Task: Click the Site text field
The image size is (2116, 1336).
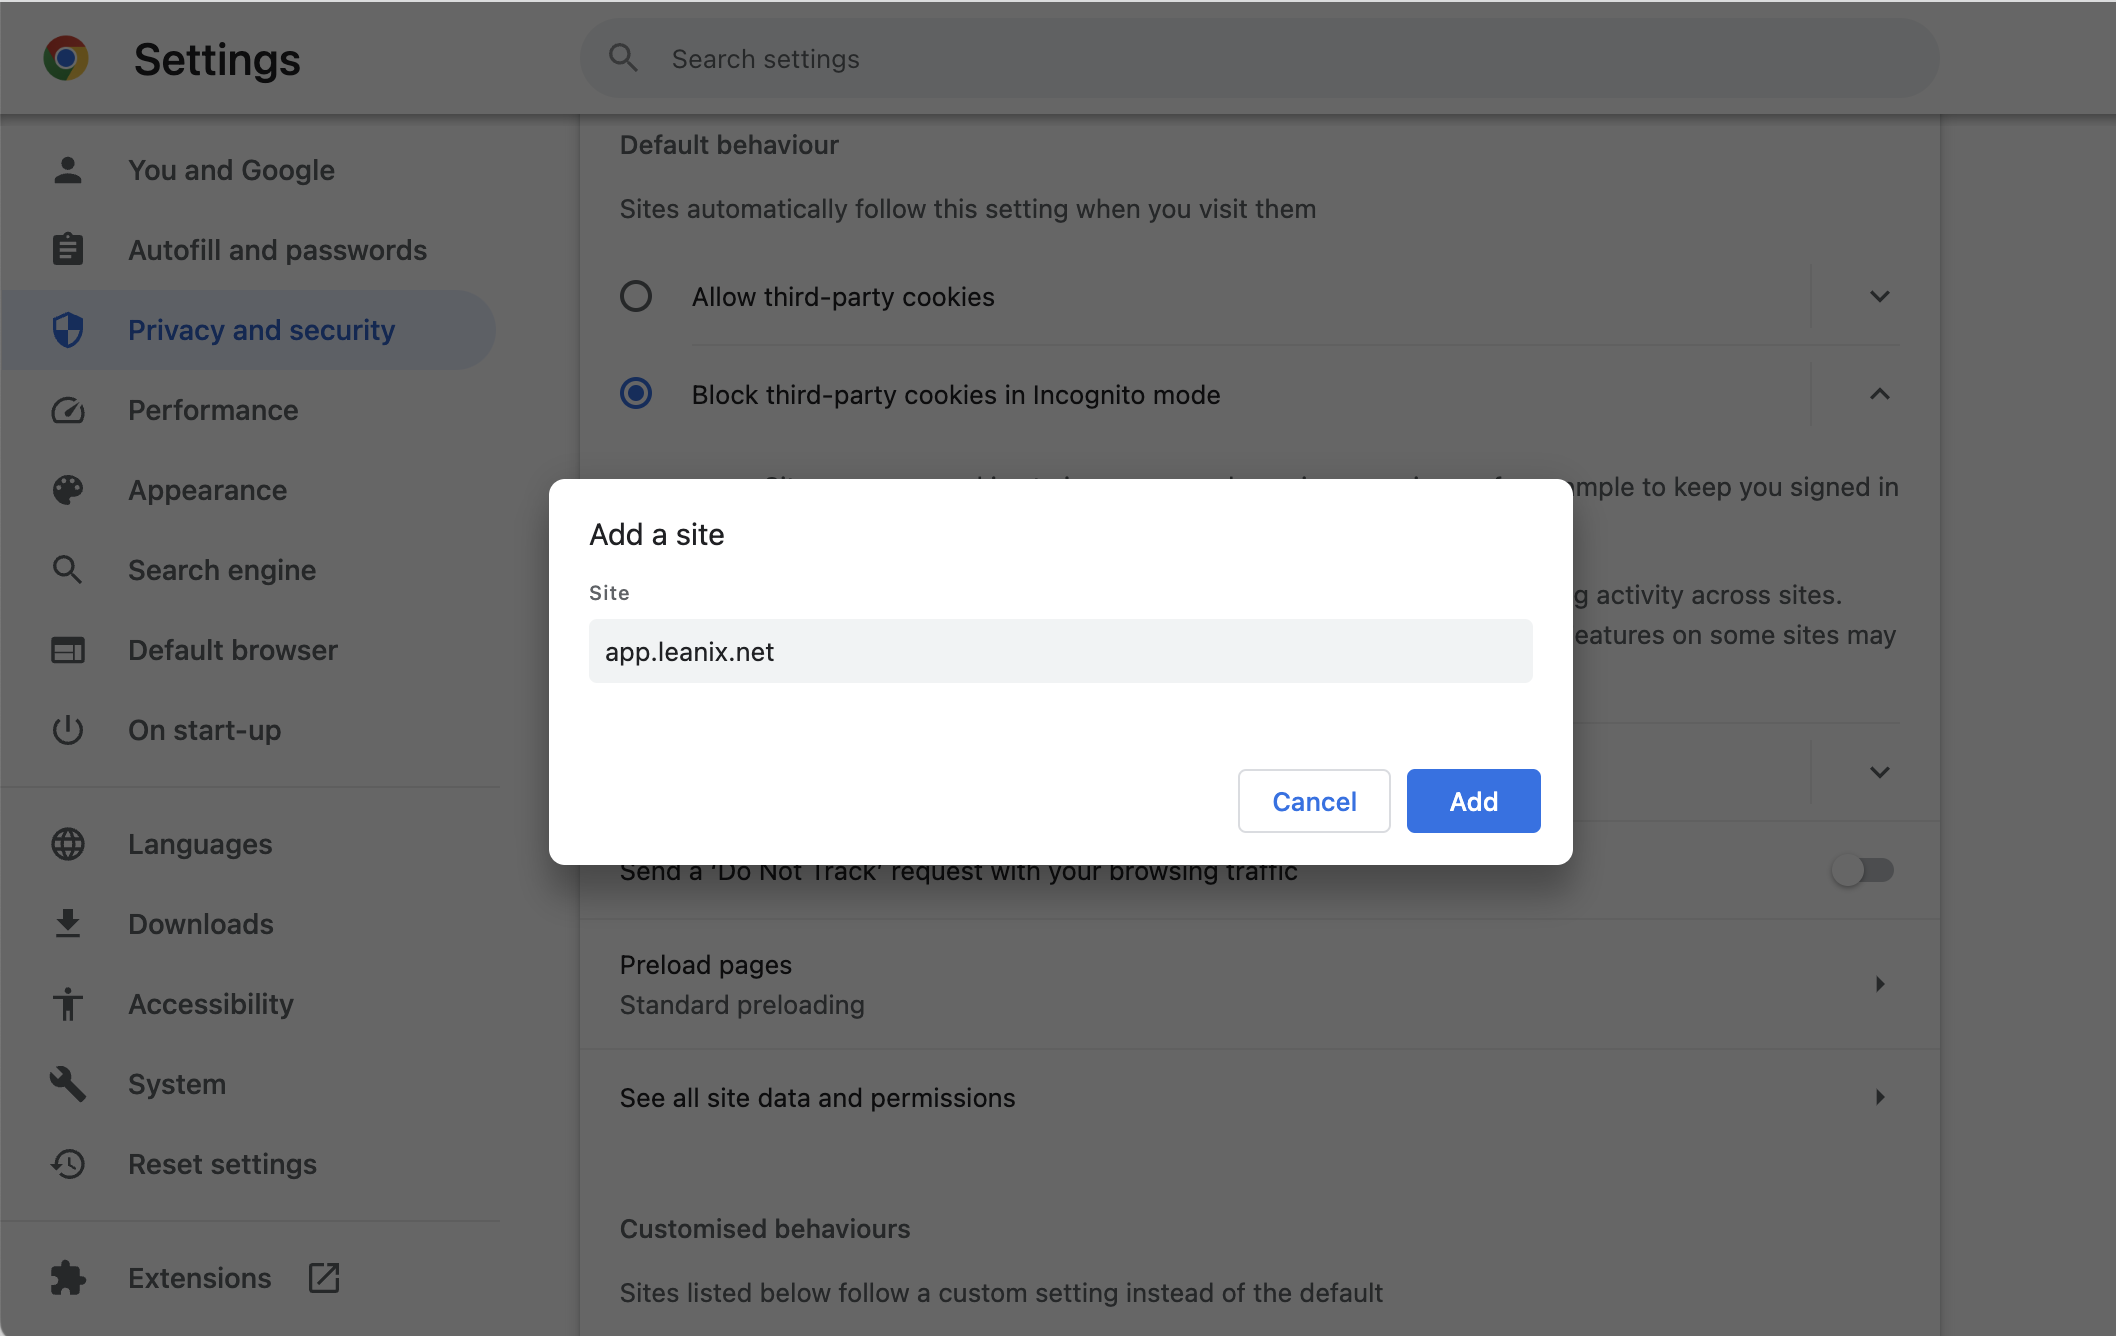Action: tap(1060, 651)
